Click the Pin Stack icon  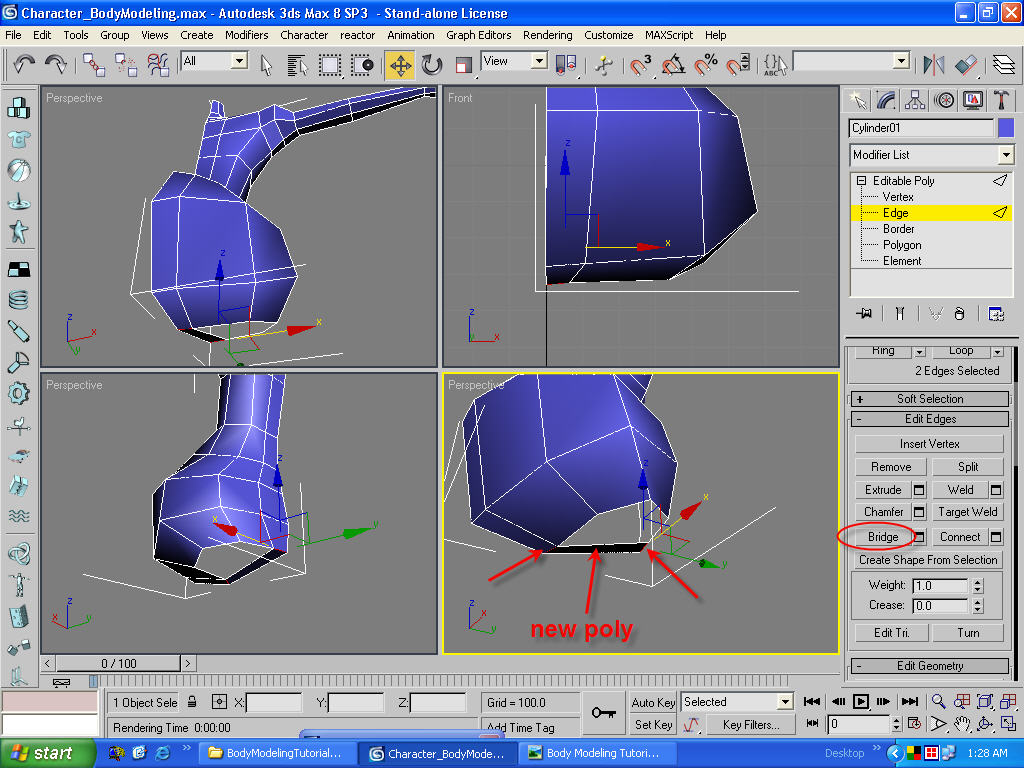click(864, 314)
